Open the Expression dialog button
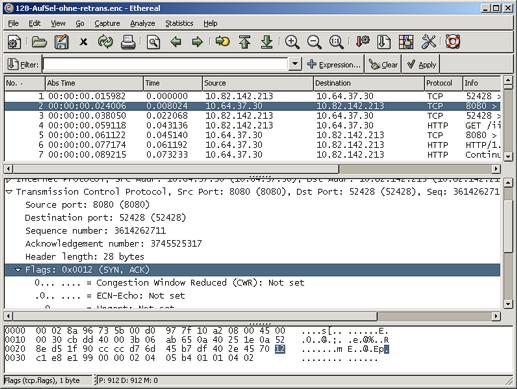This screenshot has width=517, height=389. [x=334, y=64]
